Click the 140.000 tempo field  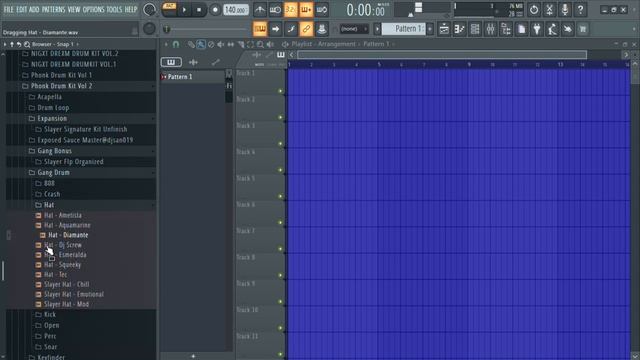tap(236, 9)
